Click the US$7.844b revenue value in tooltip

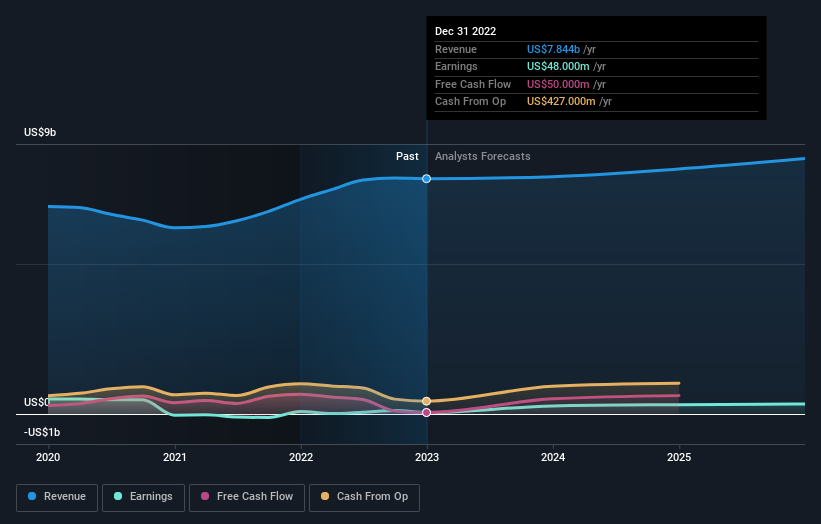pos(553,49)
